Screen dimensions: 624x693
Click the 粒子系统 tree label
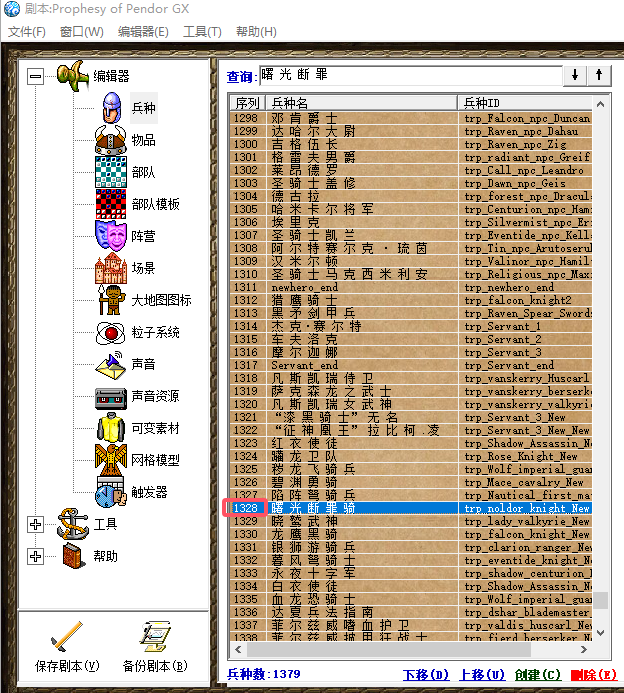point(156,332)
